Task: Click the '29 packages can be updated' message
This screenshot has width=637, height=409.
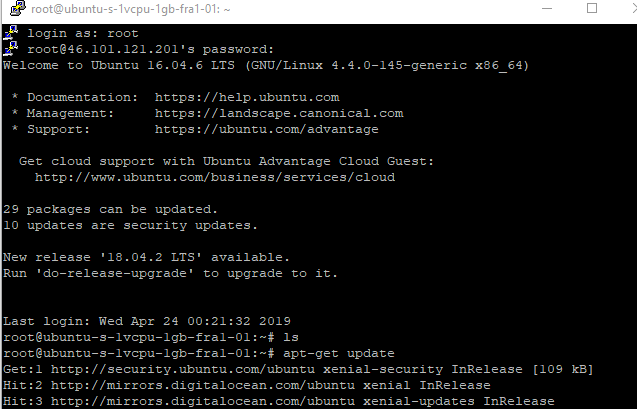Action: pyautogui.click(x=110, y=210)
